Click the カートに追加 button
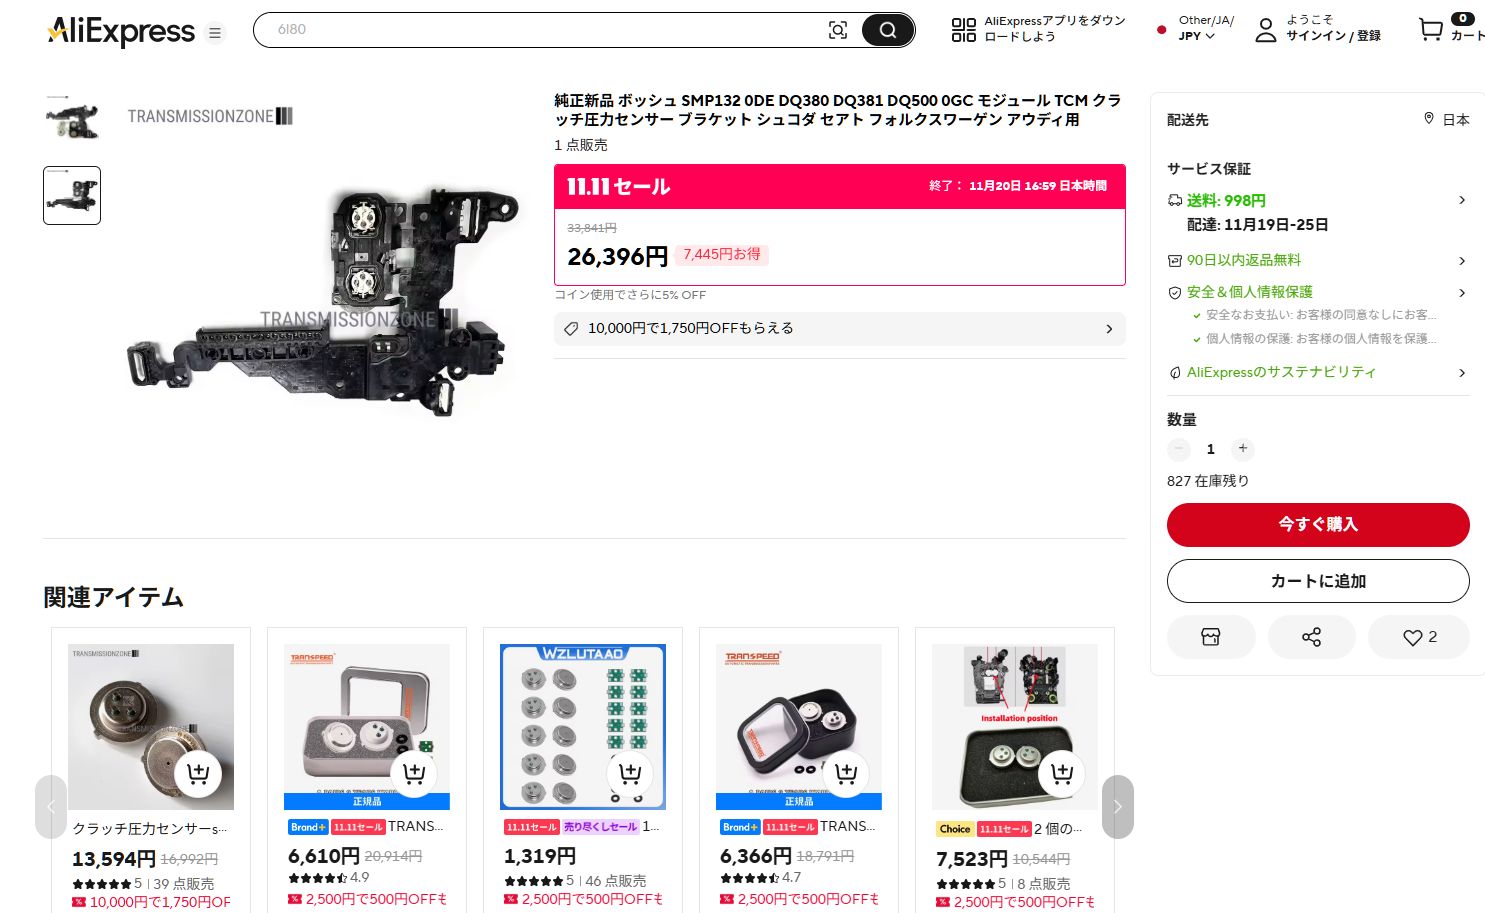Image resolution: width=1485 pixels, height=913 pixels. (1317, 581)
